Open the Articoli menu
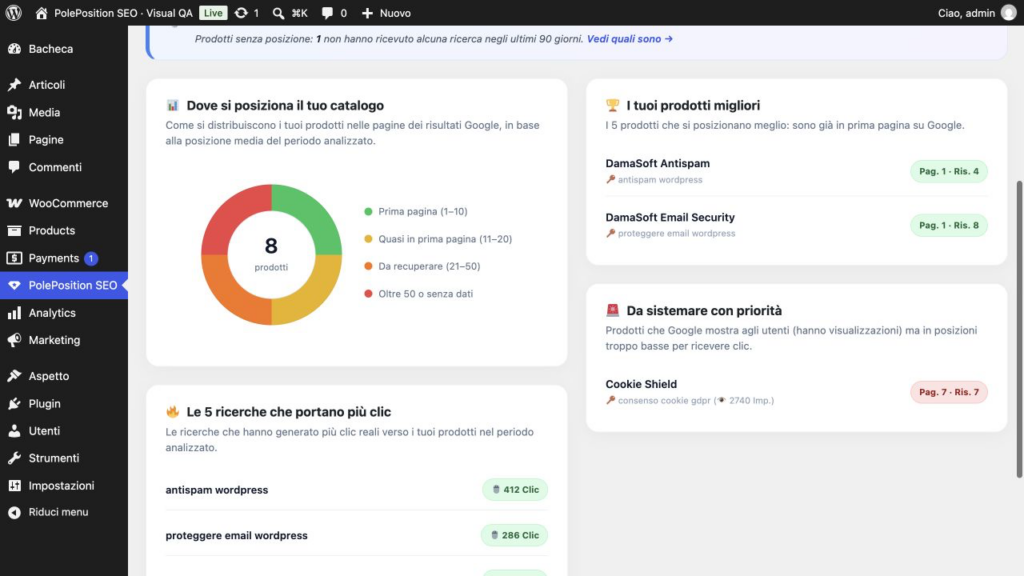Screen dimensions: 1024x576 [x=64, y=85]
